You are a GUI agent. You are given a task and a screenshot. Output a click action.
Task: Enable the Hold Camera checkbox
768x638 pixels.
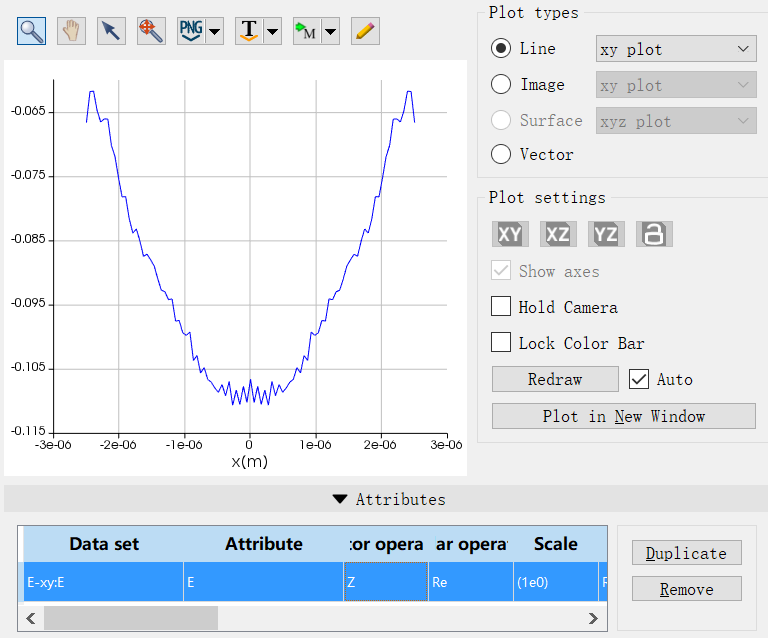point(501,307)
